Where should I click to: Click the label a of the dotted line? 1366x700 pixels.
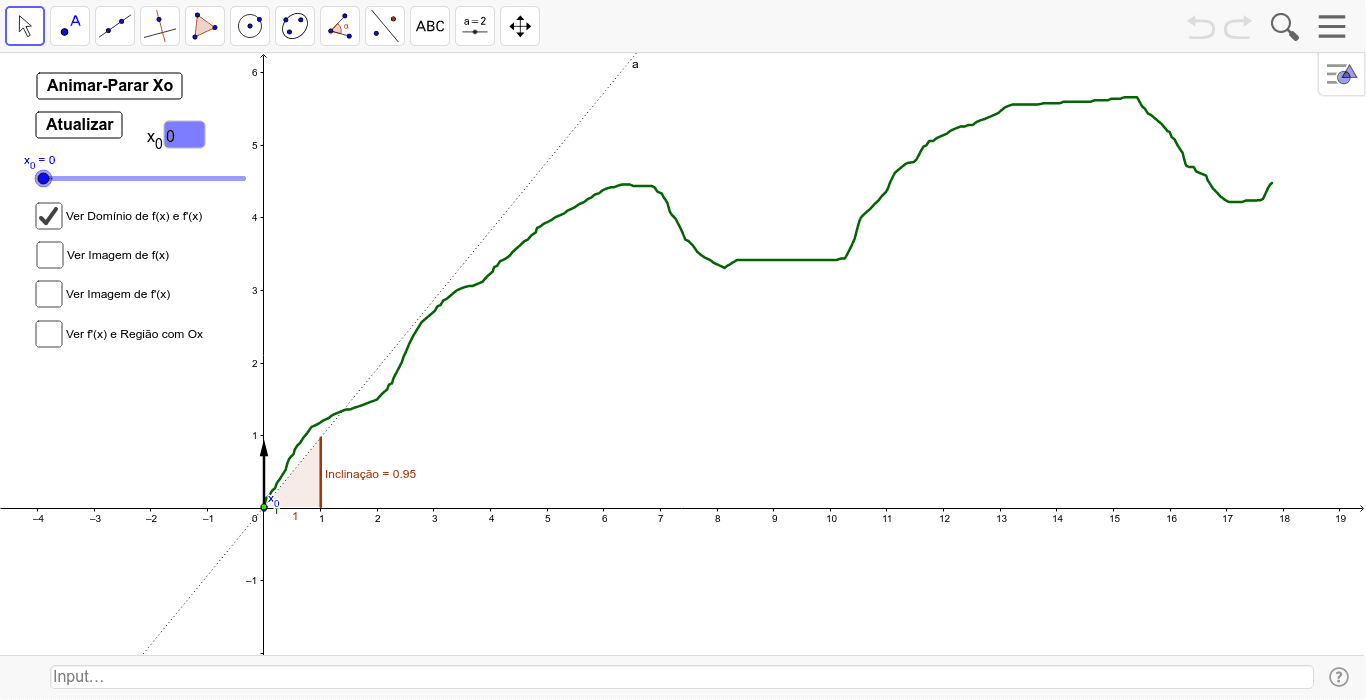[x=635, y=65]
